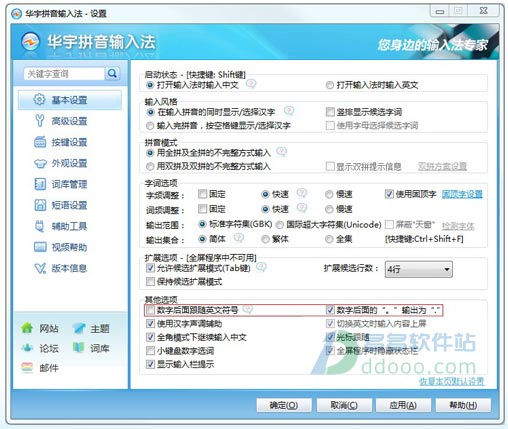The width and height of the screenshot is (508, 429).
Task: Uncheck 使用固顶字 checkbox
Action: 389,194
